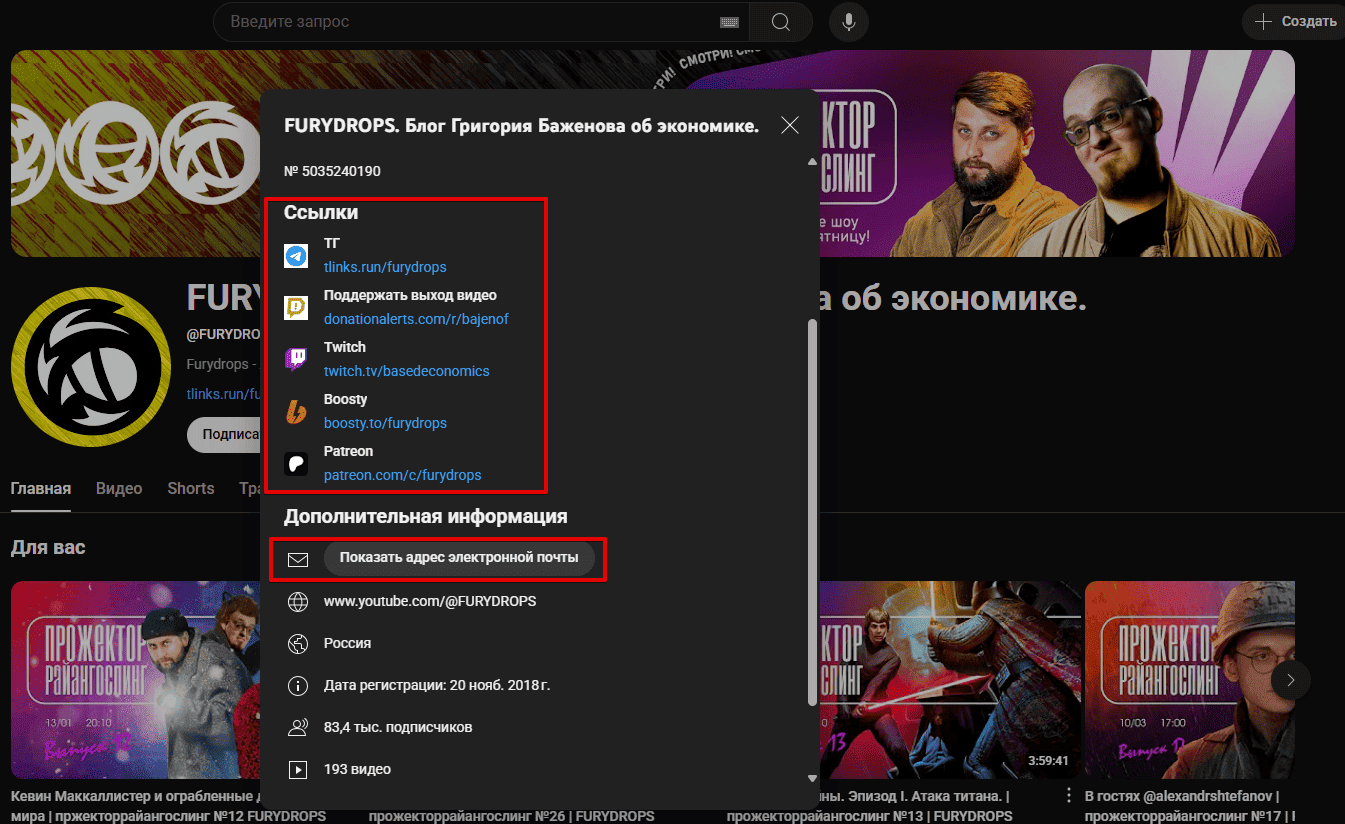Click the video count play icon
1345x824 pixels.
(x=297, y=770)
